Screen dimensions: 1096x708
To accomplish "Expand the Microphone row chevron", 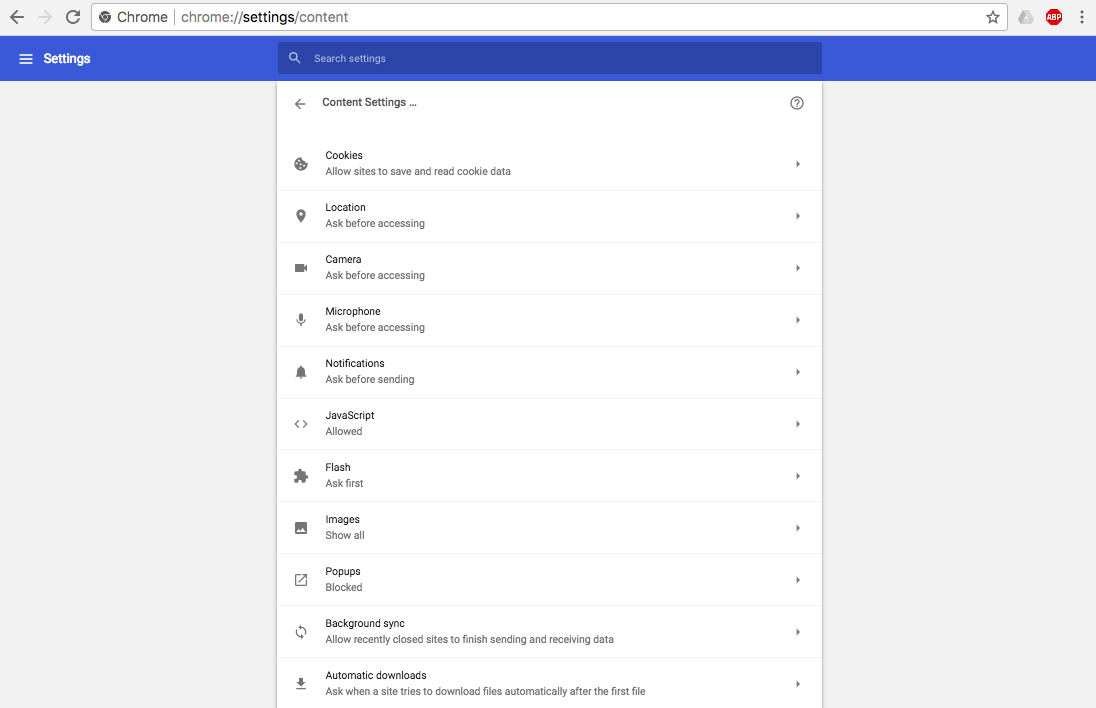I will (798, 320).
